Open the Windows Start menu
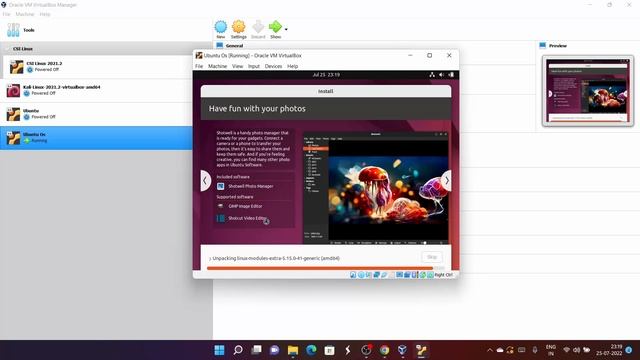 tap(219, 350)
